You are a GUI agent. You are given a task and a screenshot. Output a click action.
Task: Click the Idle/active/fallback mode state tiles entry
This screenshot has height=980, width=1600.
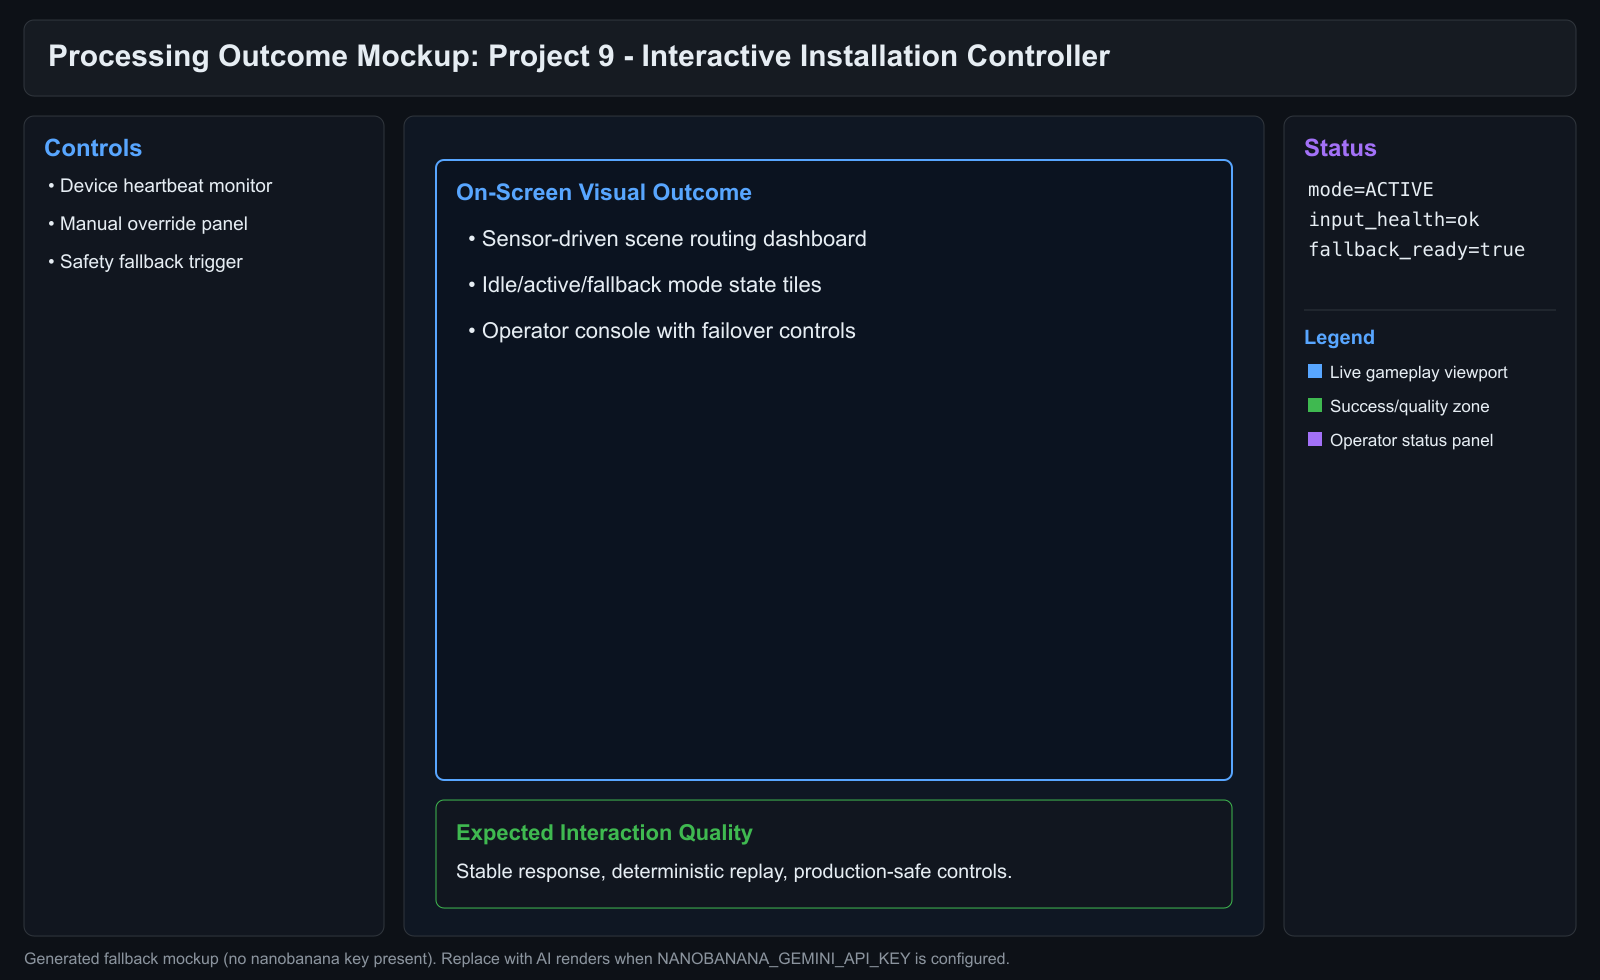click(651, 284)
